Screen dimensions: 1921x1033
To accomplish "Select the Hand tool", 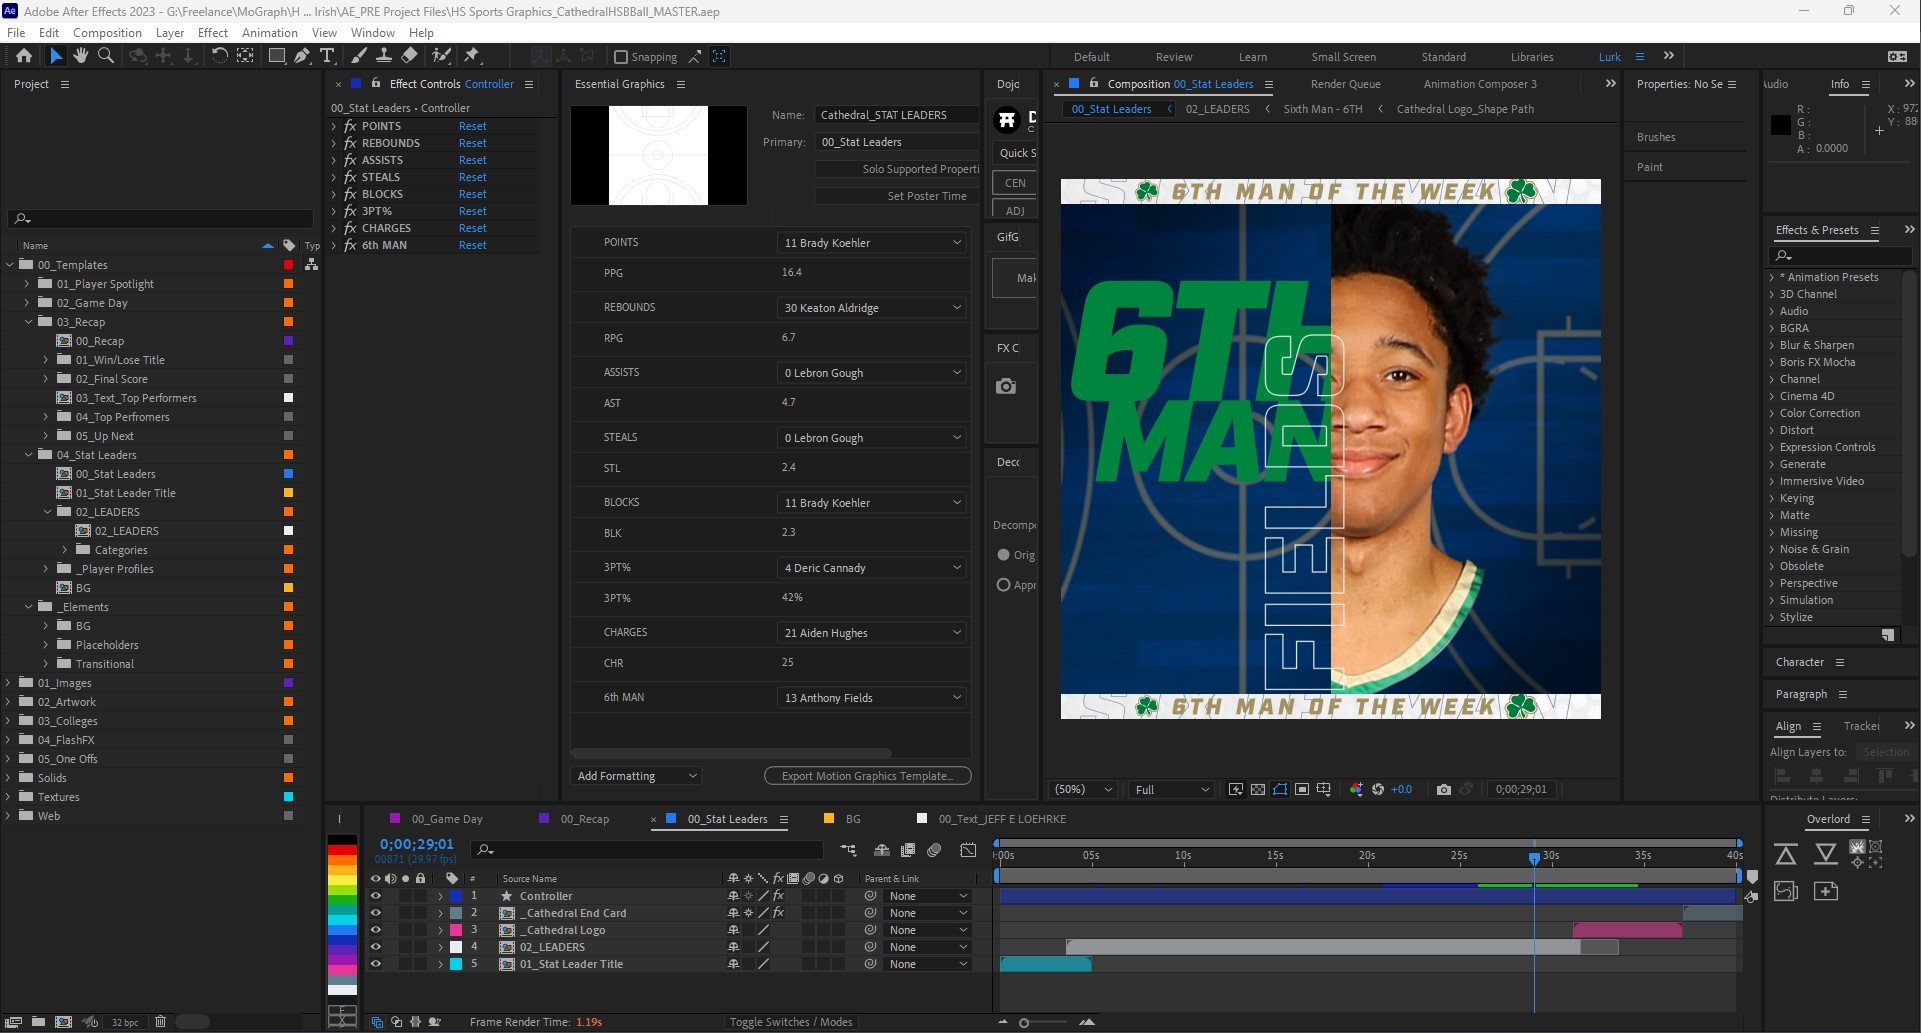I will 80,56.
